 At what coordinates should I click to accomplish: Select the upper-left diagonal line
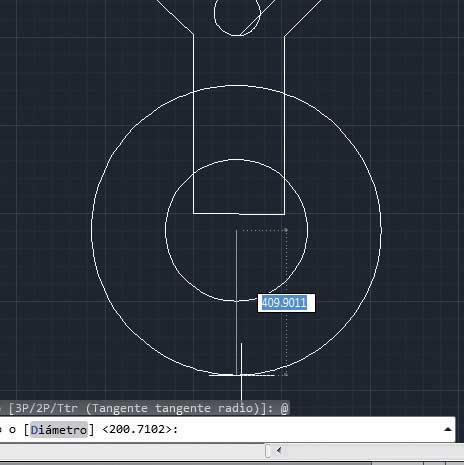173,17
